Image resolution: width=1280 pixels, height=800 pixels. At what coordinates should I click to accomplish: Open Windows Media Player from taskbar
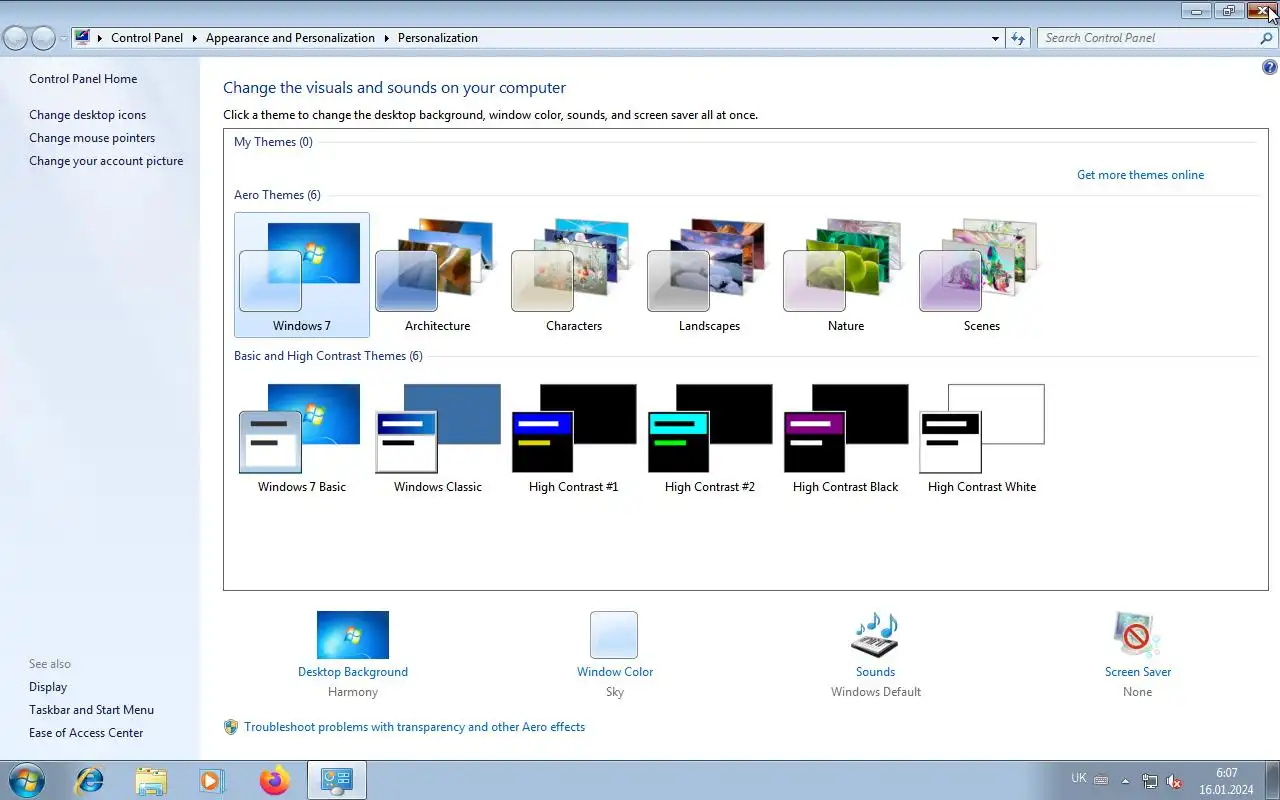point(212,780)
